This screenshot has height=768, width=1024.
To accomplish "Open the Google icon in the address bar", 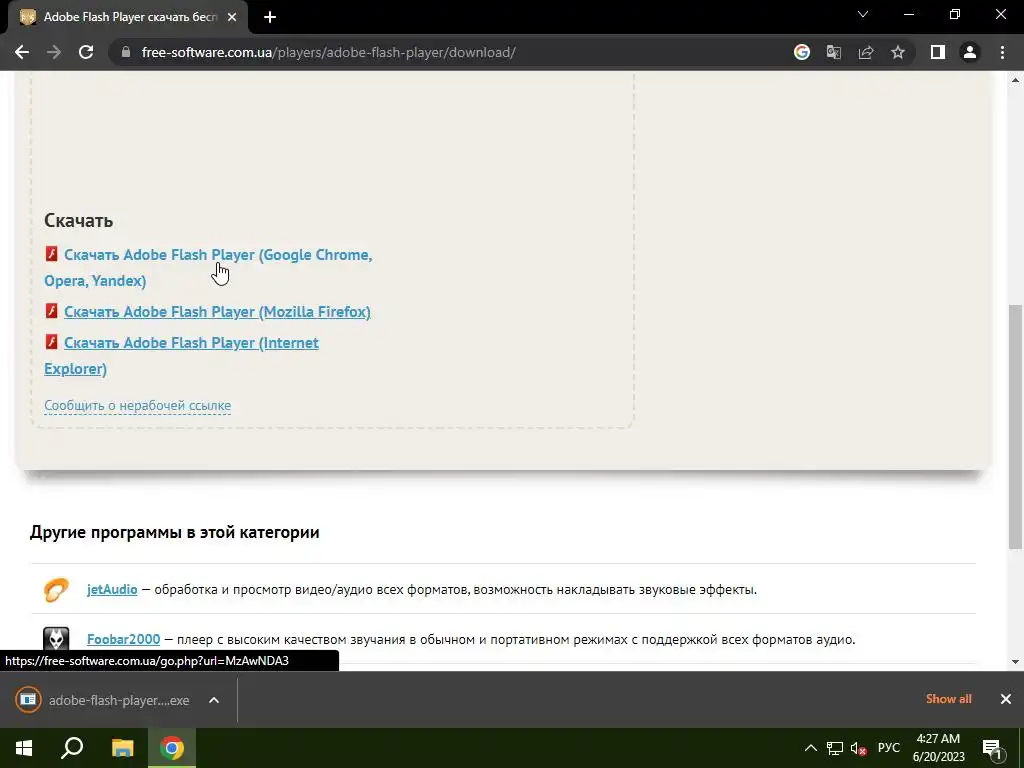I will [802, 52].
